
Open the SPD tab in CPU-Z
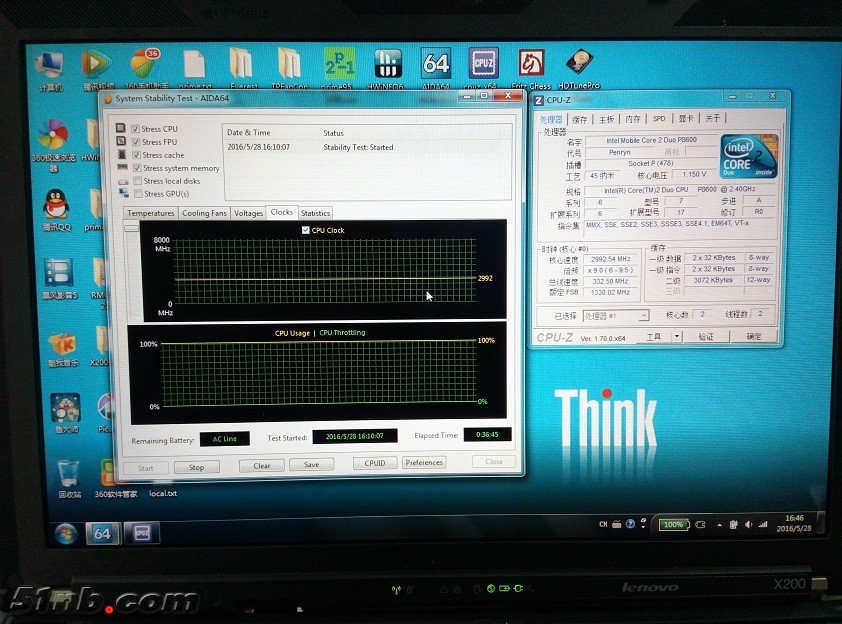[659, 118]
